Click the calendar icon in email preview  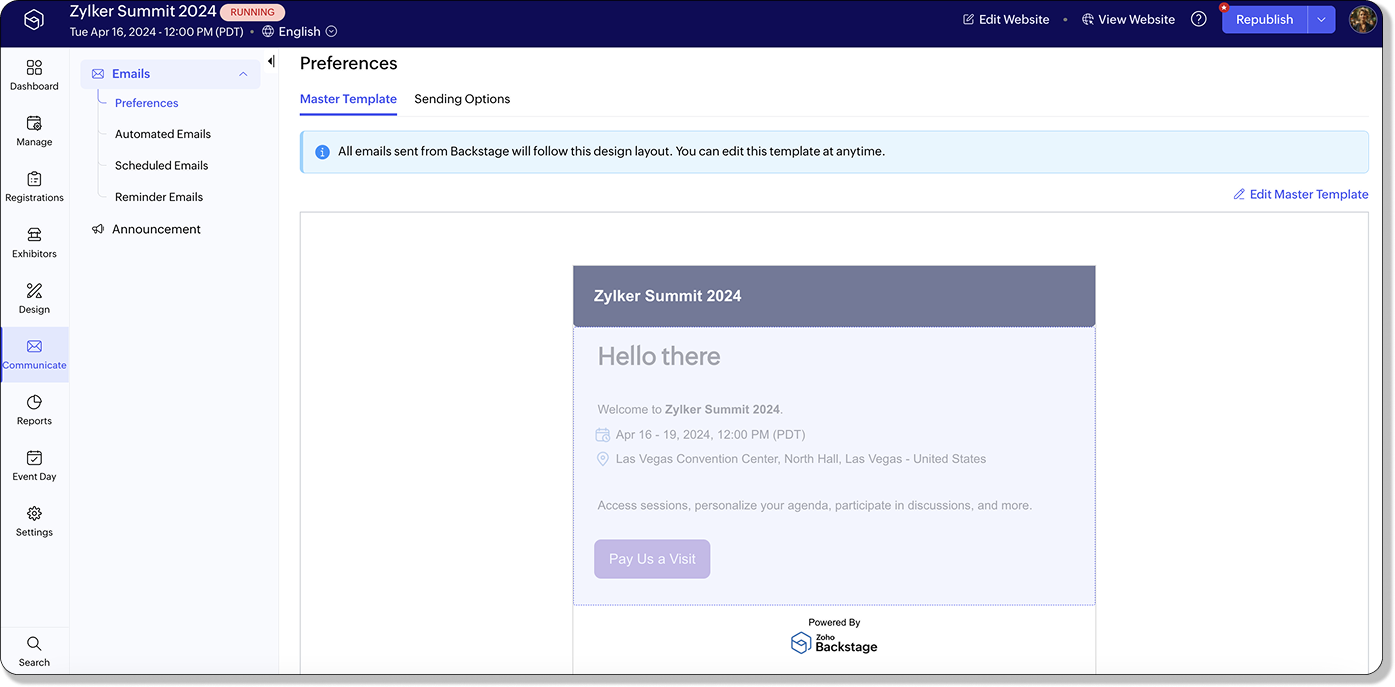coord(603,435)
